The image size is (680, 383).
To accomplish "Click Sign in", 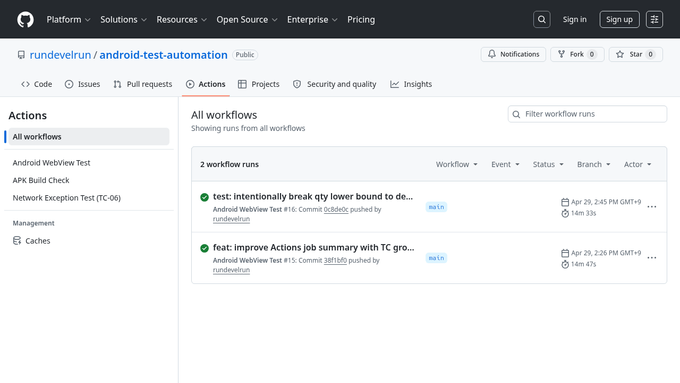I will click(575, 20).
